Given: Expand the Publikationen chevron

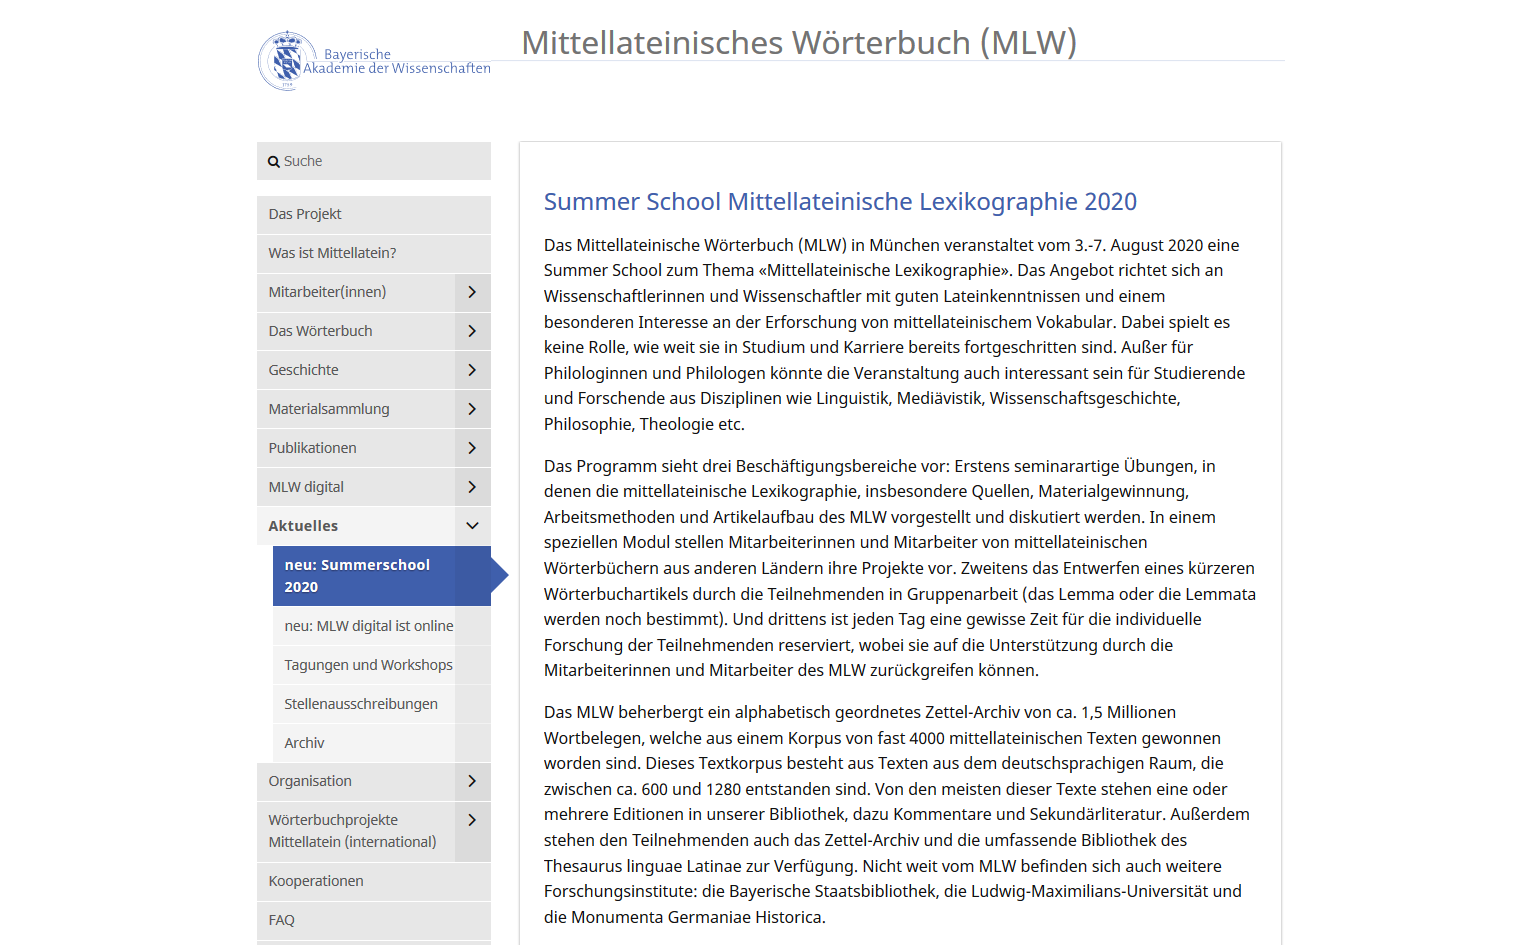Looking at the screenshot, I should [473, 448].
